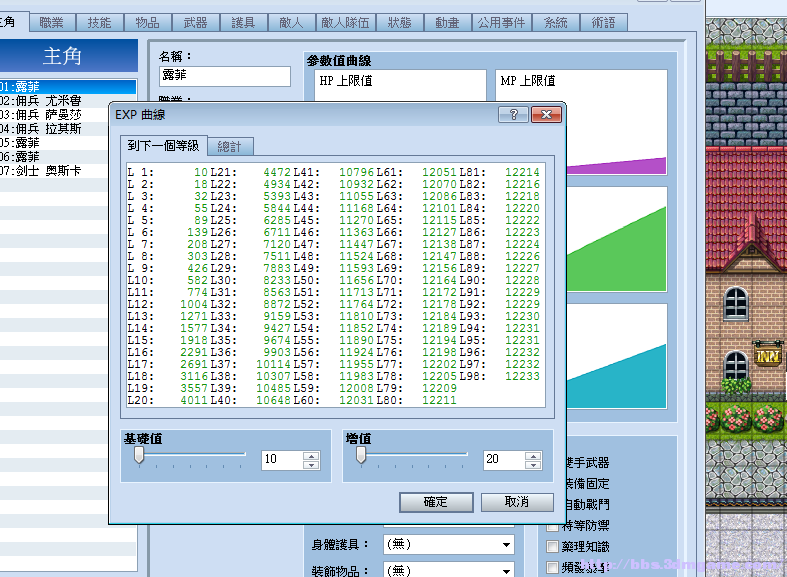Toggle the 特等防禦 checkbox

tap(552, 526)
